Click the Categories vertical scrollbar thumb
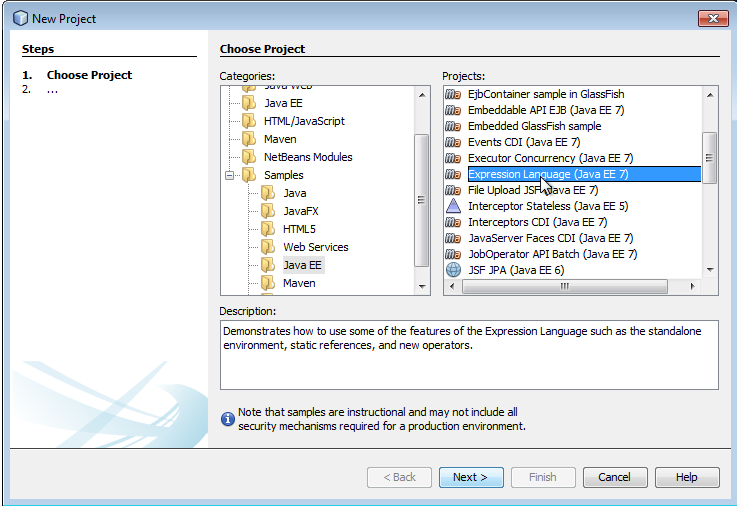Image resolution: width=737 pixels, height=506 pixels. point(421,200)
